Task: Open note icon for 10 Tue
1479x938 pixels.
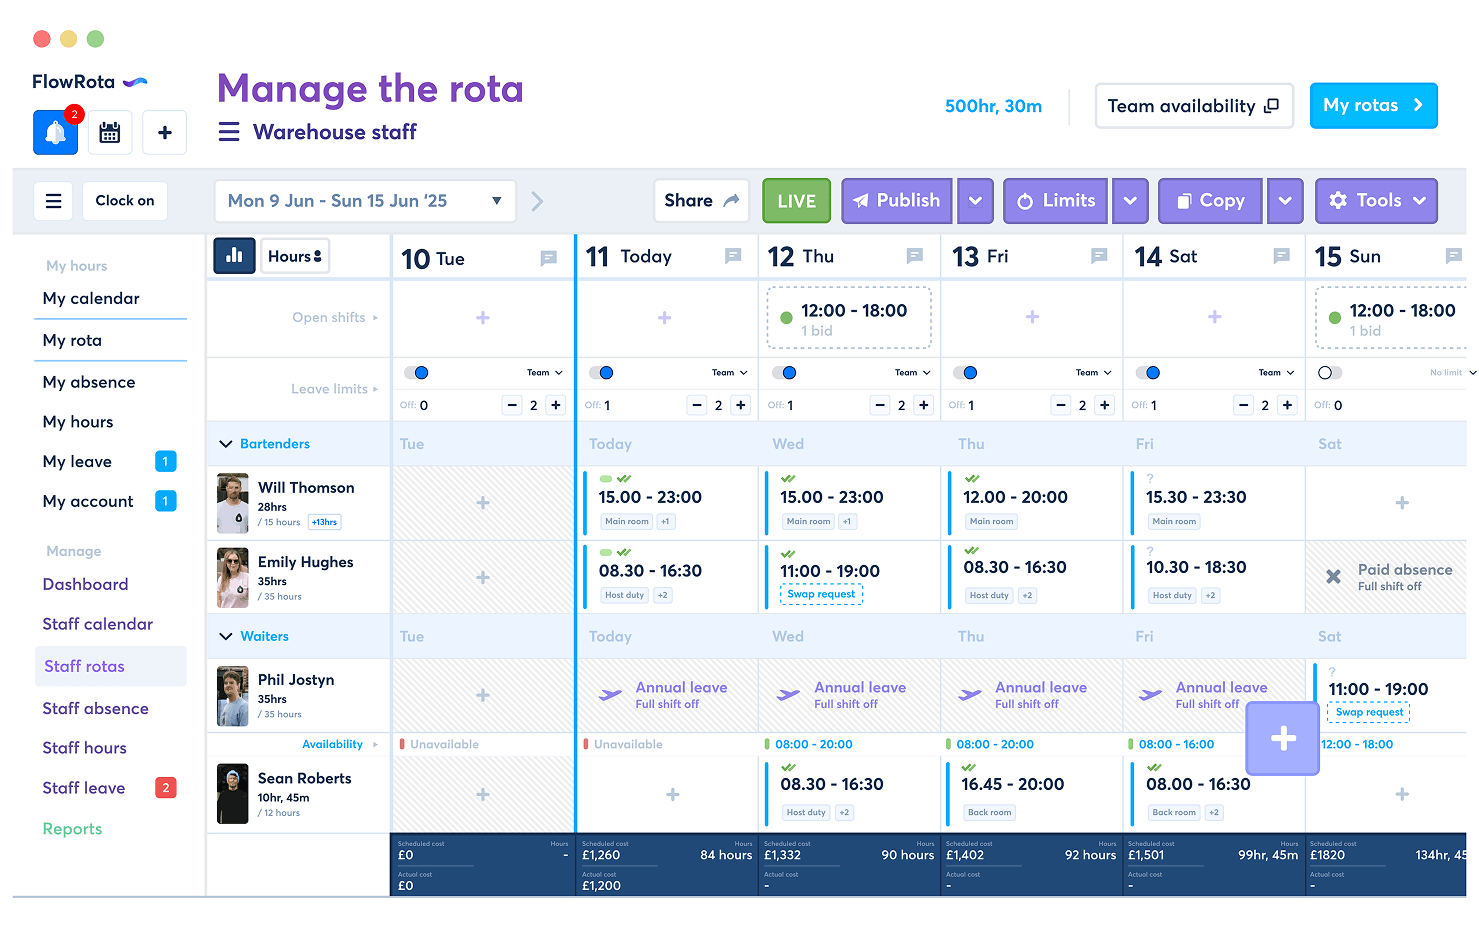Action: pyautogui.click(x=548, y=258)
